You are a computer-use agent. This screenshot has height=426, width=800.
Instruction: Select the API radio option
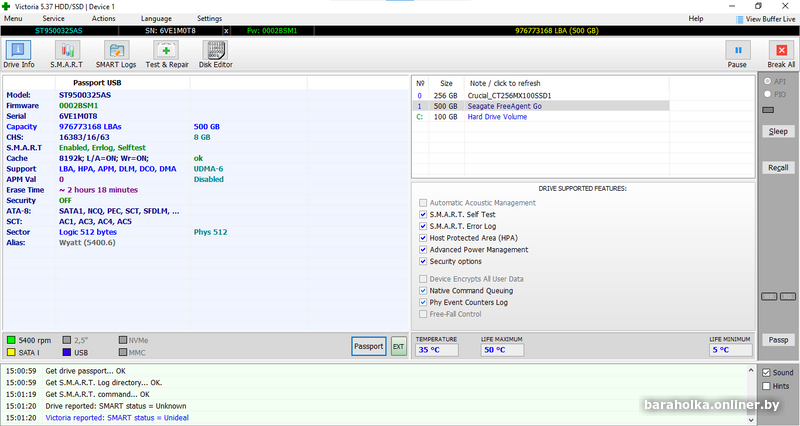[767, 81]
